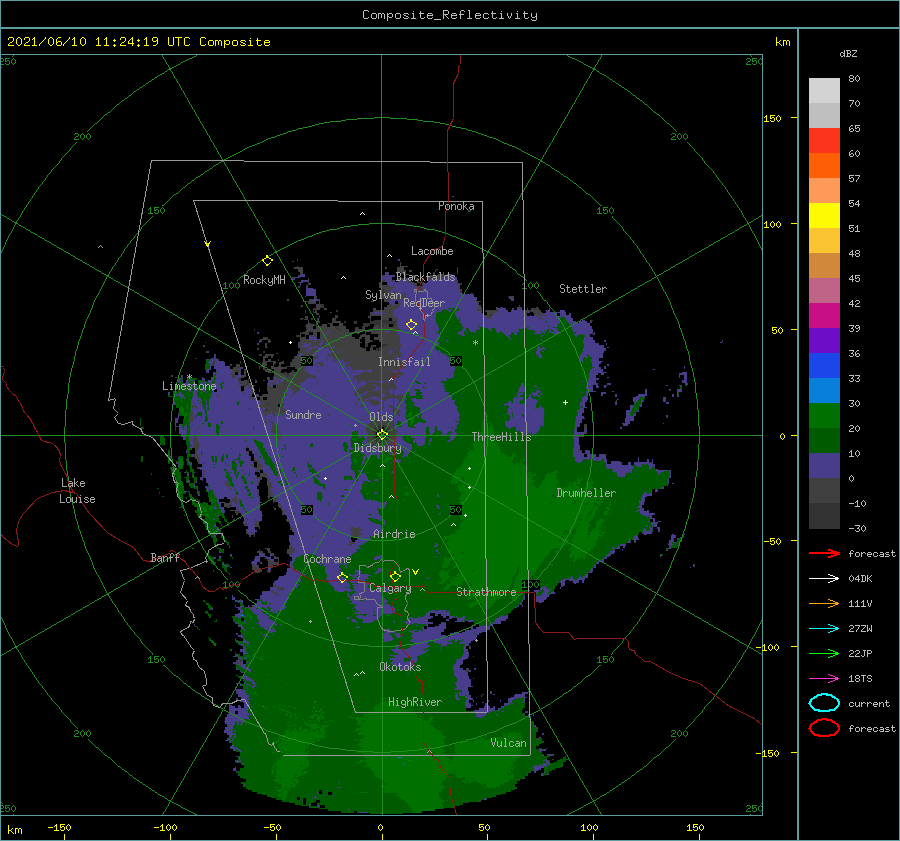Click yellow diamond marker below Cochrane

coord(342,577)
